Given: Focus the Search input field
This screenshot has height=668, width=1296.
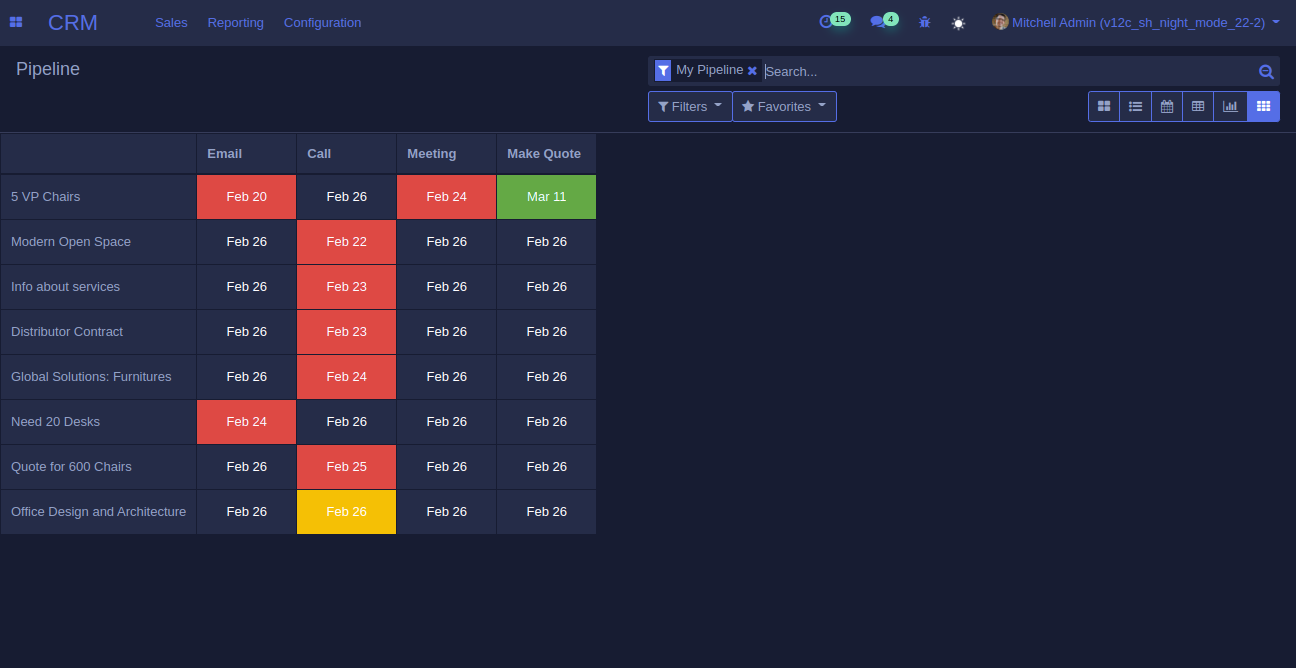Looking at the screenshot, I should [x=1008, y=71].
